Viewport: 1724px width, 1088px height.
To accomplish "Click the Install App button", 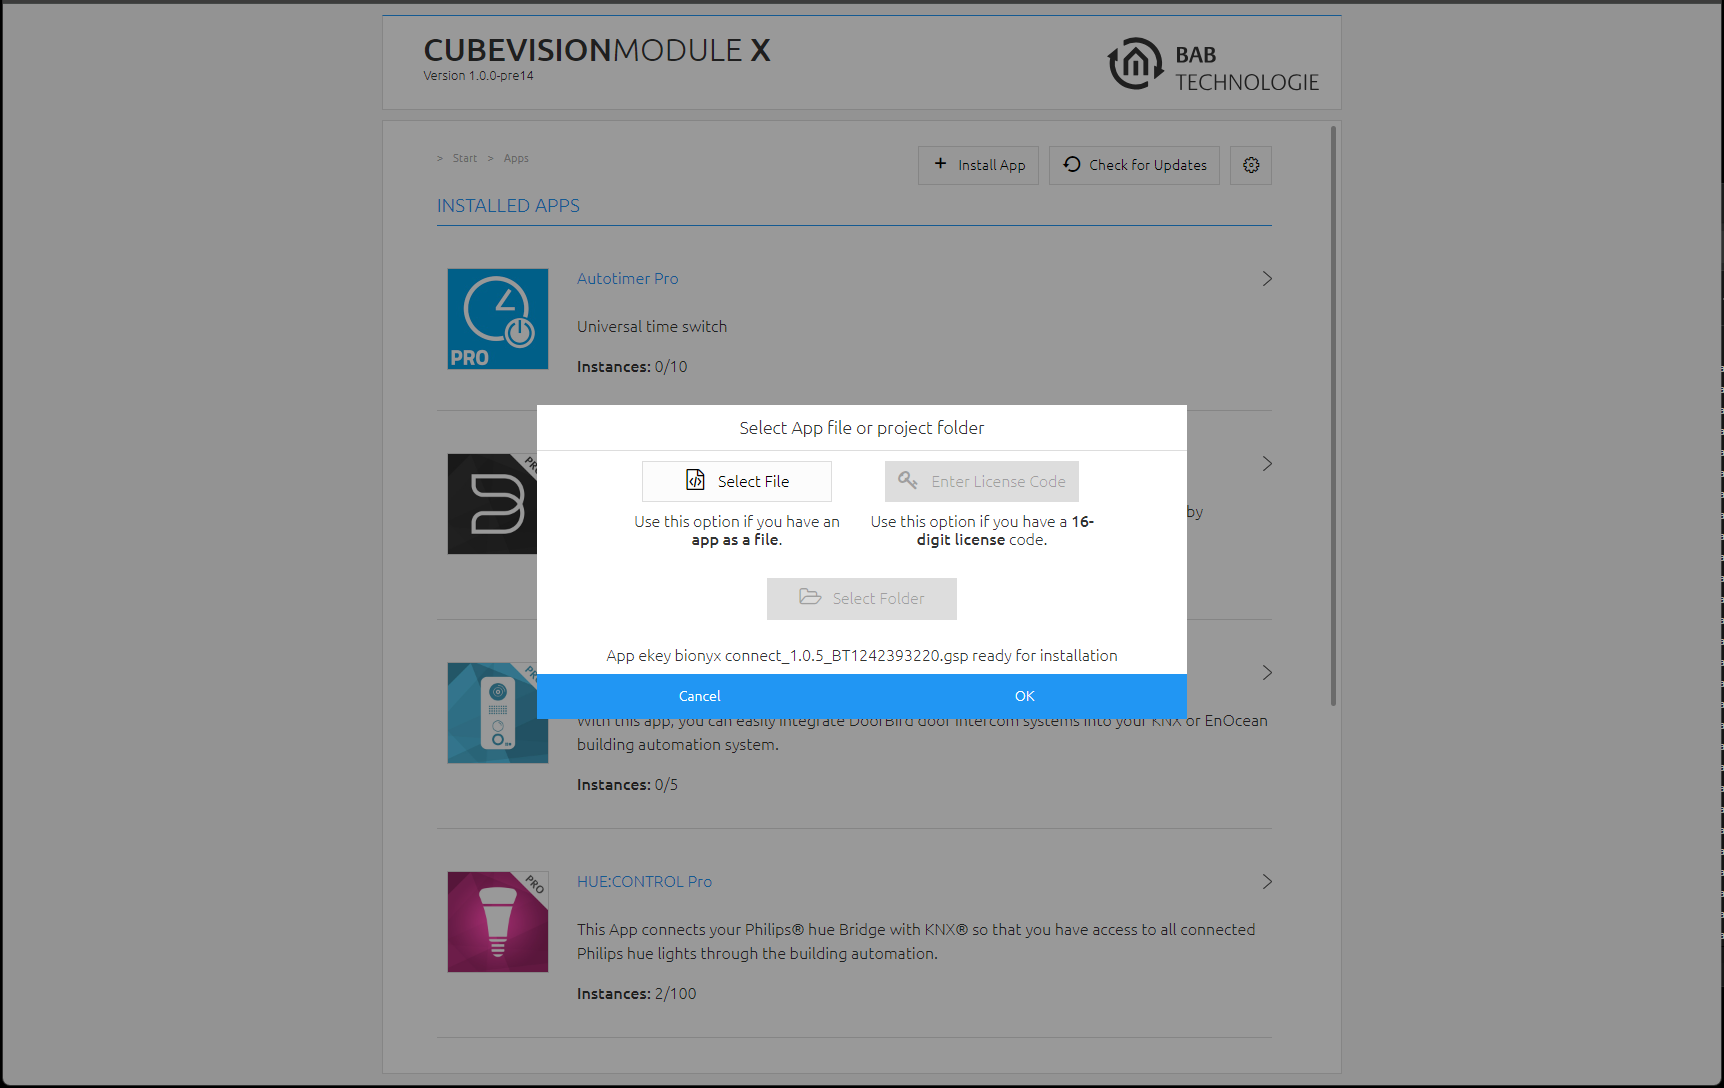I will (x=978, y=165).
